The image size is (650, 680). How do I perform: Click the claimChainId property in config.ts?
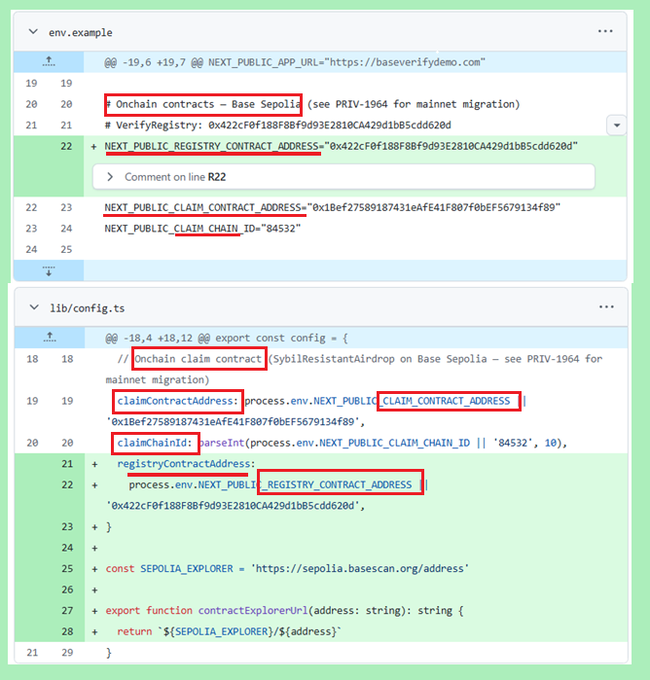point(154,443)
